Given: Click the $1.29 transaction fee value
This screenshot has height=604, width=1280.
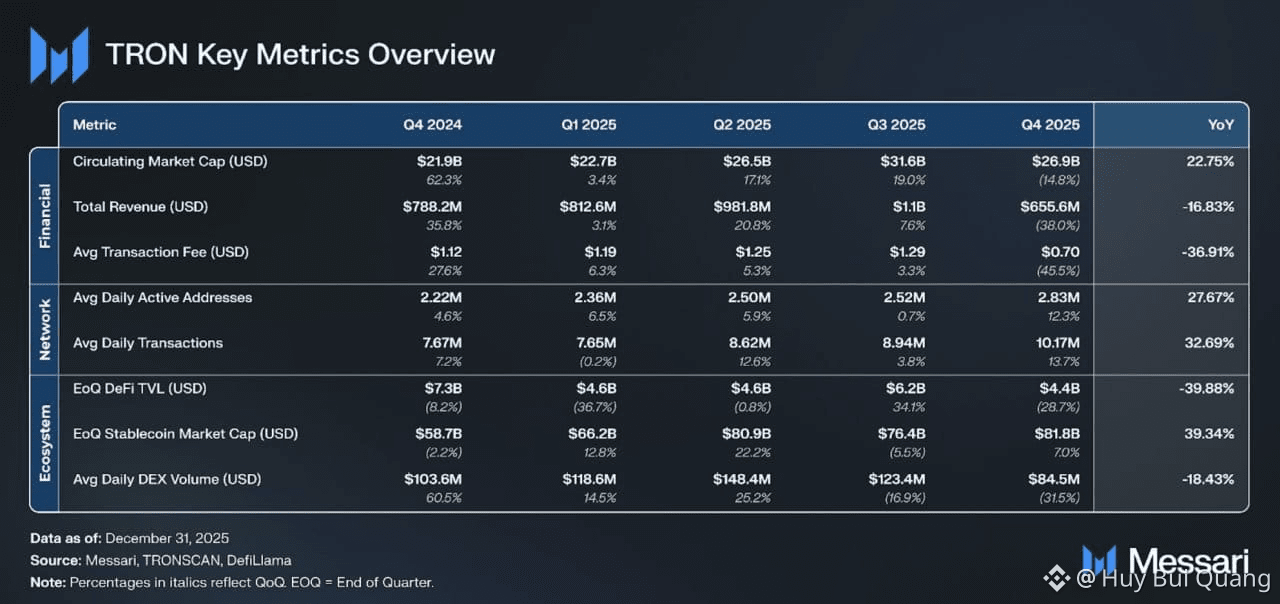Looking at the screenshot, I should pos(908,252).
